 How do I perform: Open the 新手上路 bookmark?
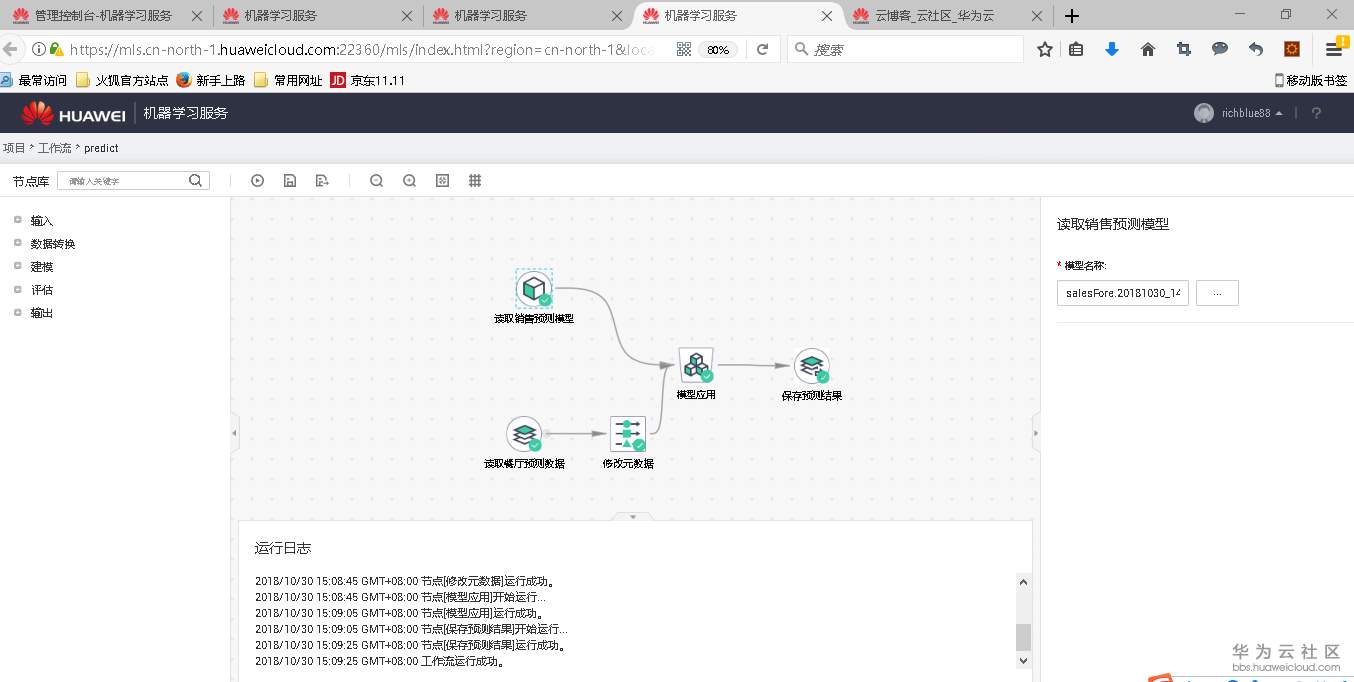211,80
